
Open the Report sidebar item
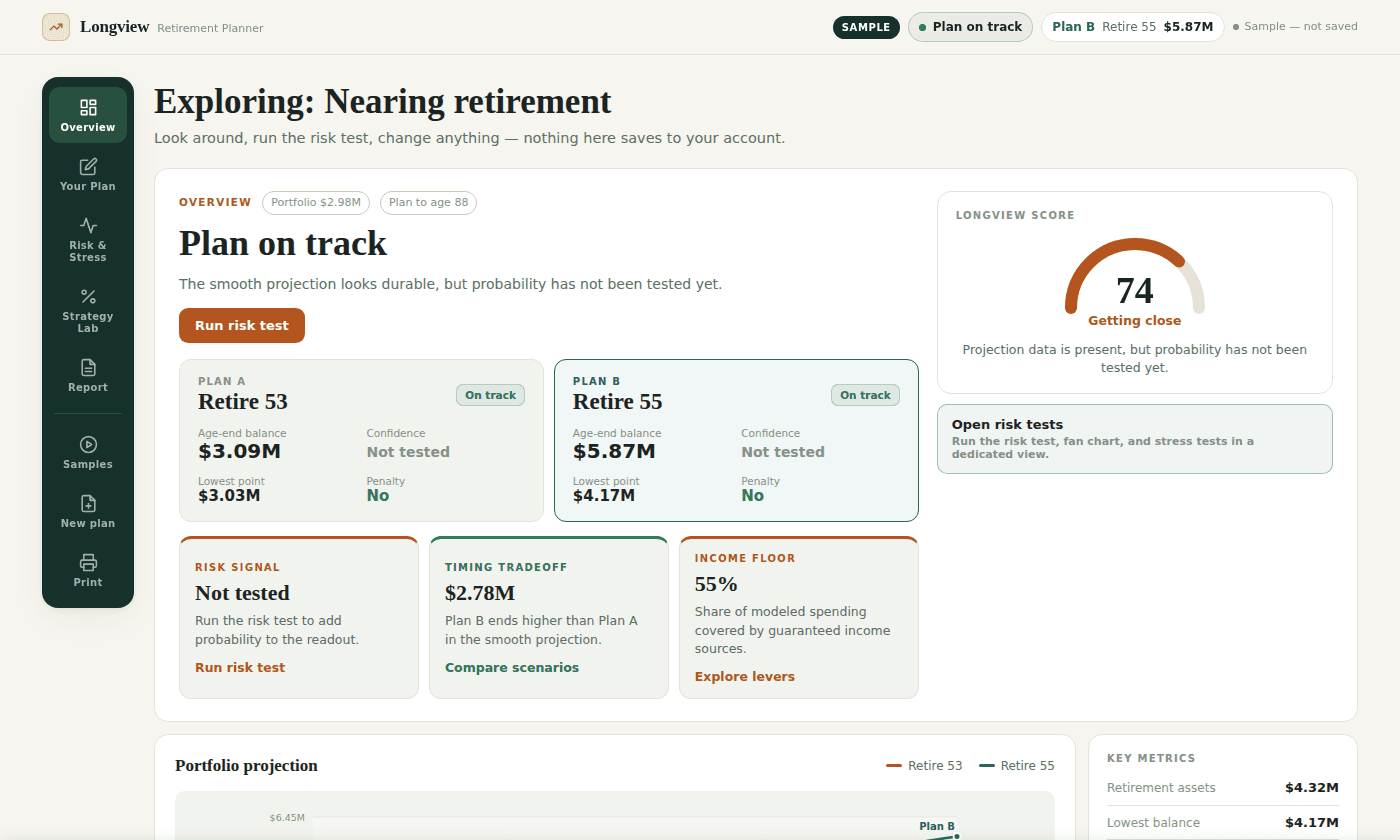88,375
